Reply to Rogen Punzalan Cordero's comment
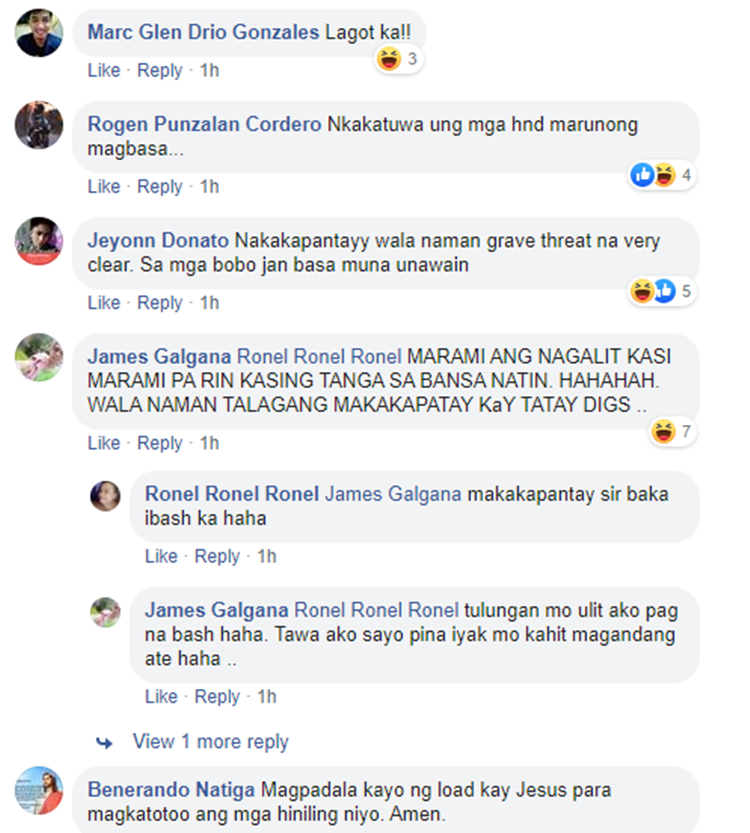Screen dimensions: 750x833 [x=160, y=186]
